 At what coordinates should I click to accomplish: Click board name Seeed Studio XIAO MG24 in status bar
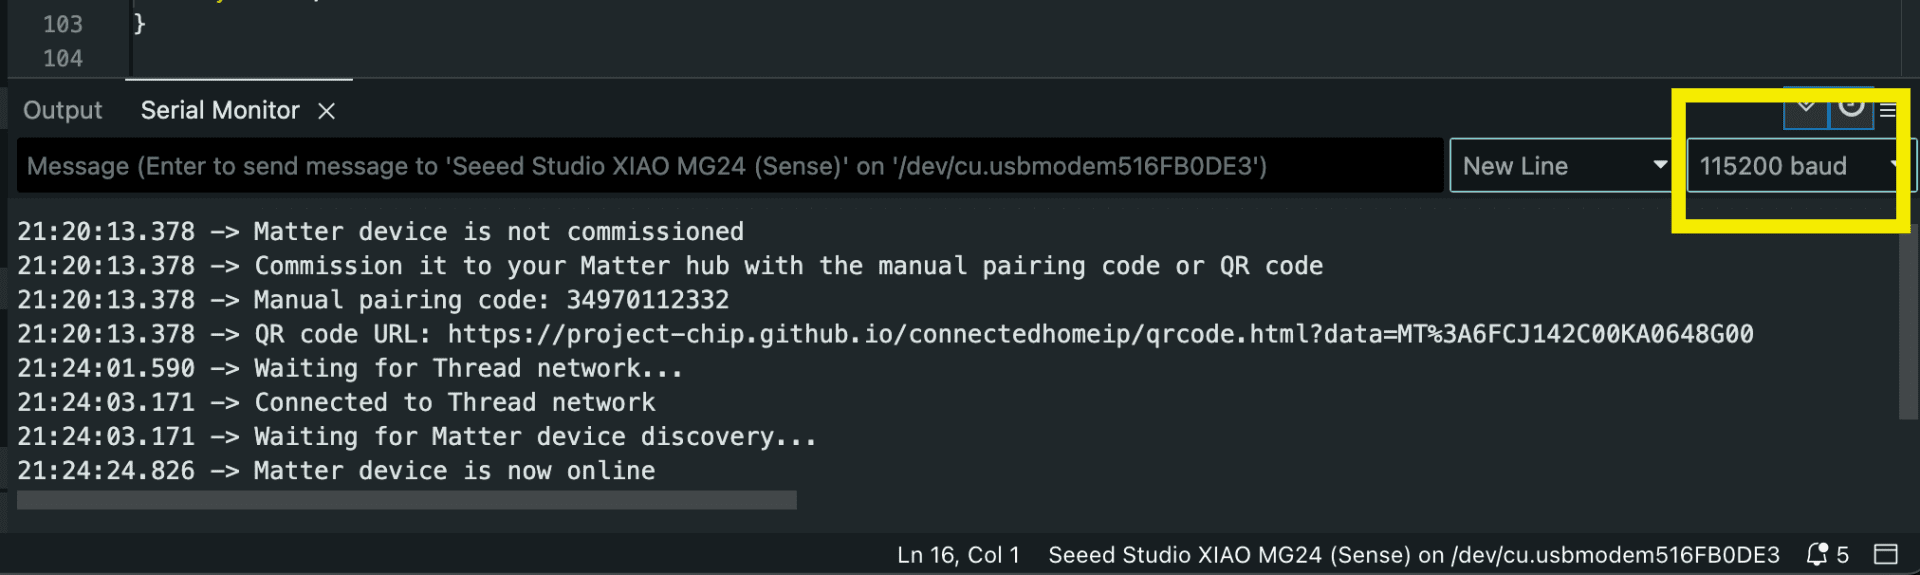[1414, 555]
